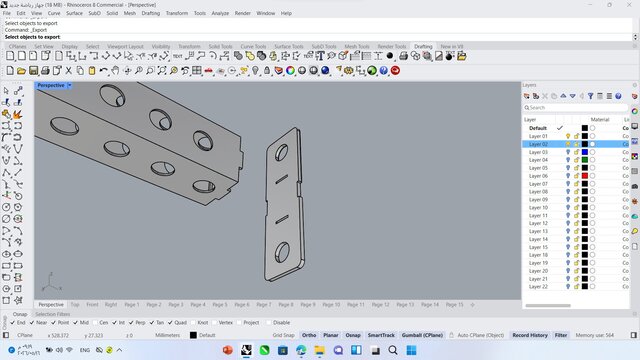Click the light bulb Hide objects icon

tap(256, 71)
